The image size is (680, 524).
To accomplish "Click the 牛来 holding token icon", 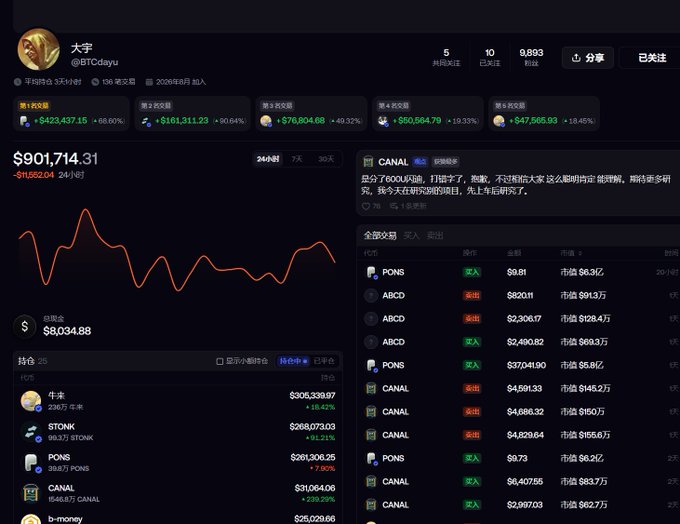I will pos(31,401).
